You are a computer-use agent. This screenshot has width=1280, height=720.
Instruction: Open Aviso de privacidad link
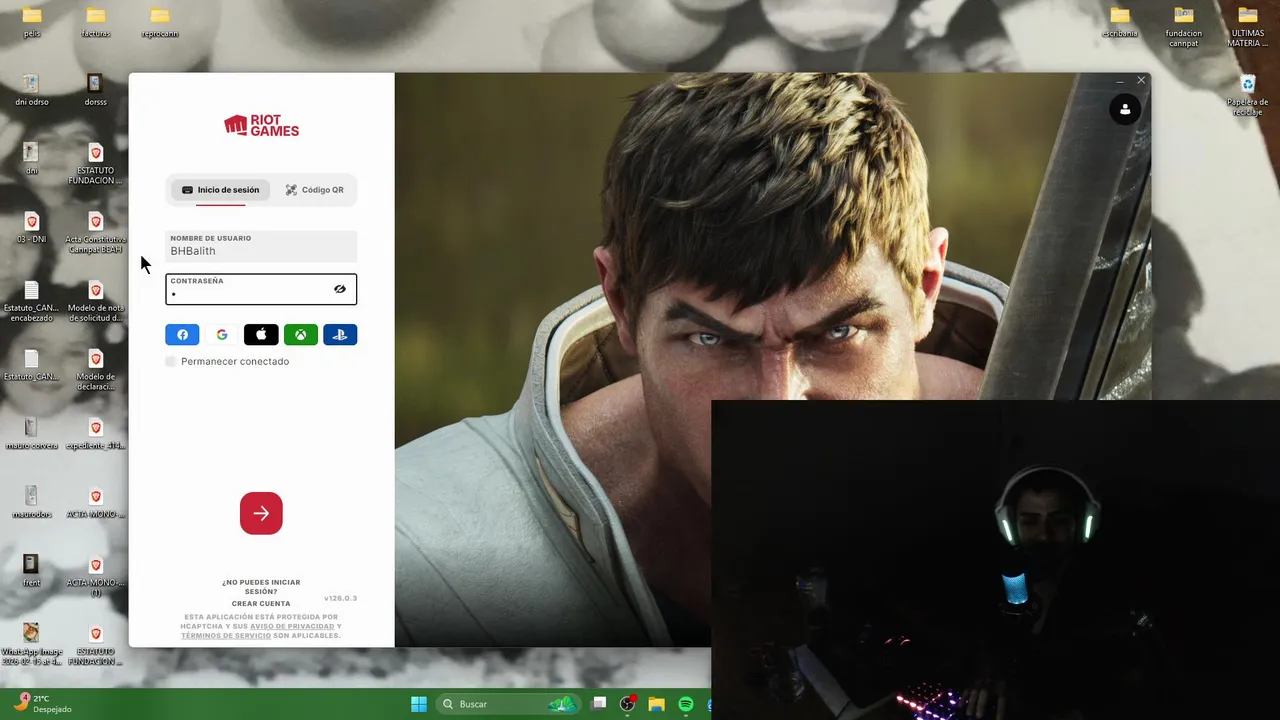click(292, 626)
